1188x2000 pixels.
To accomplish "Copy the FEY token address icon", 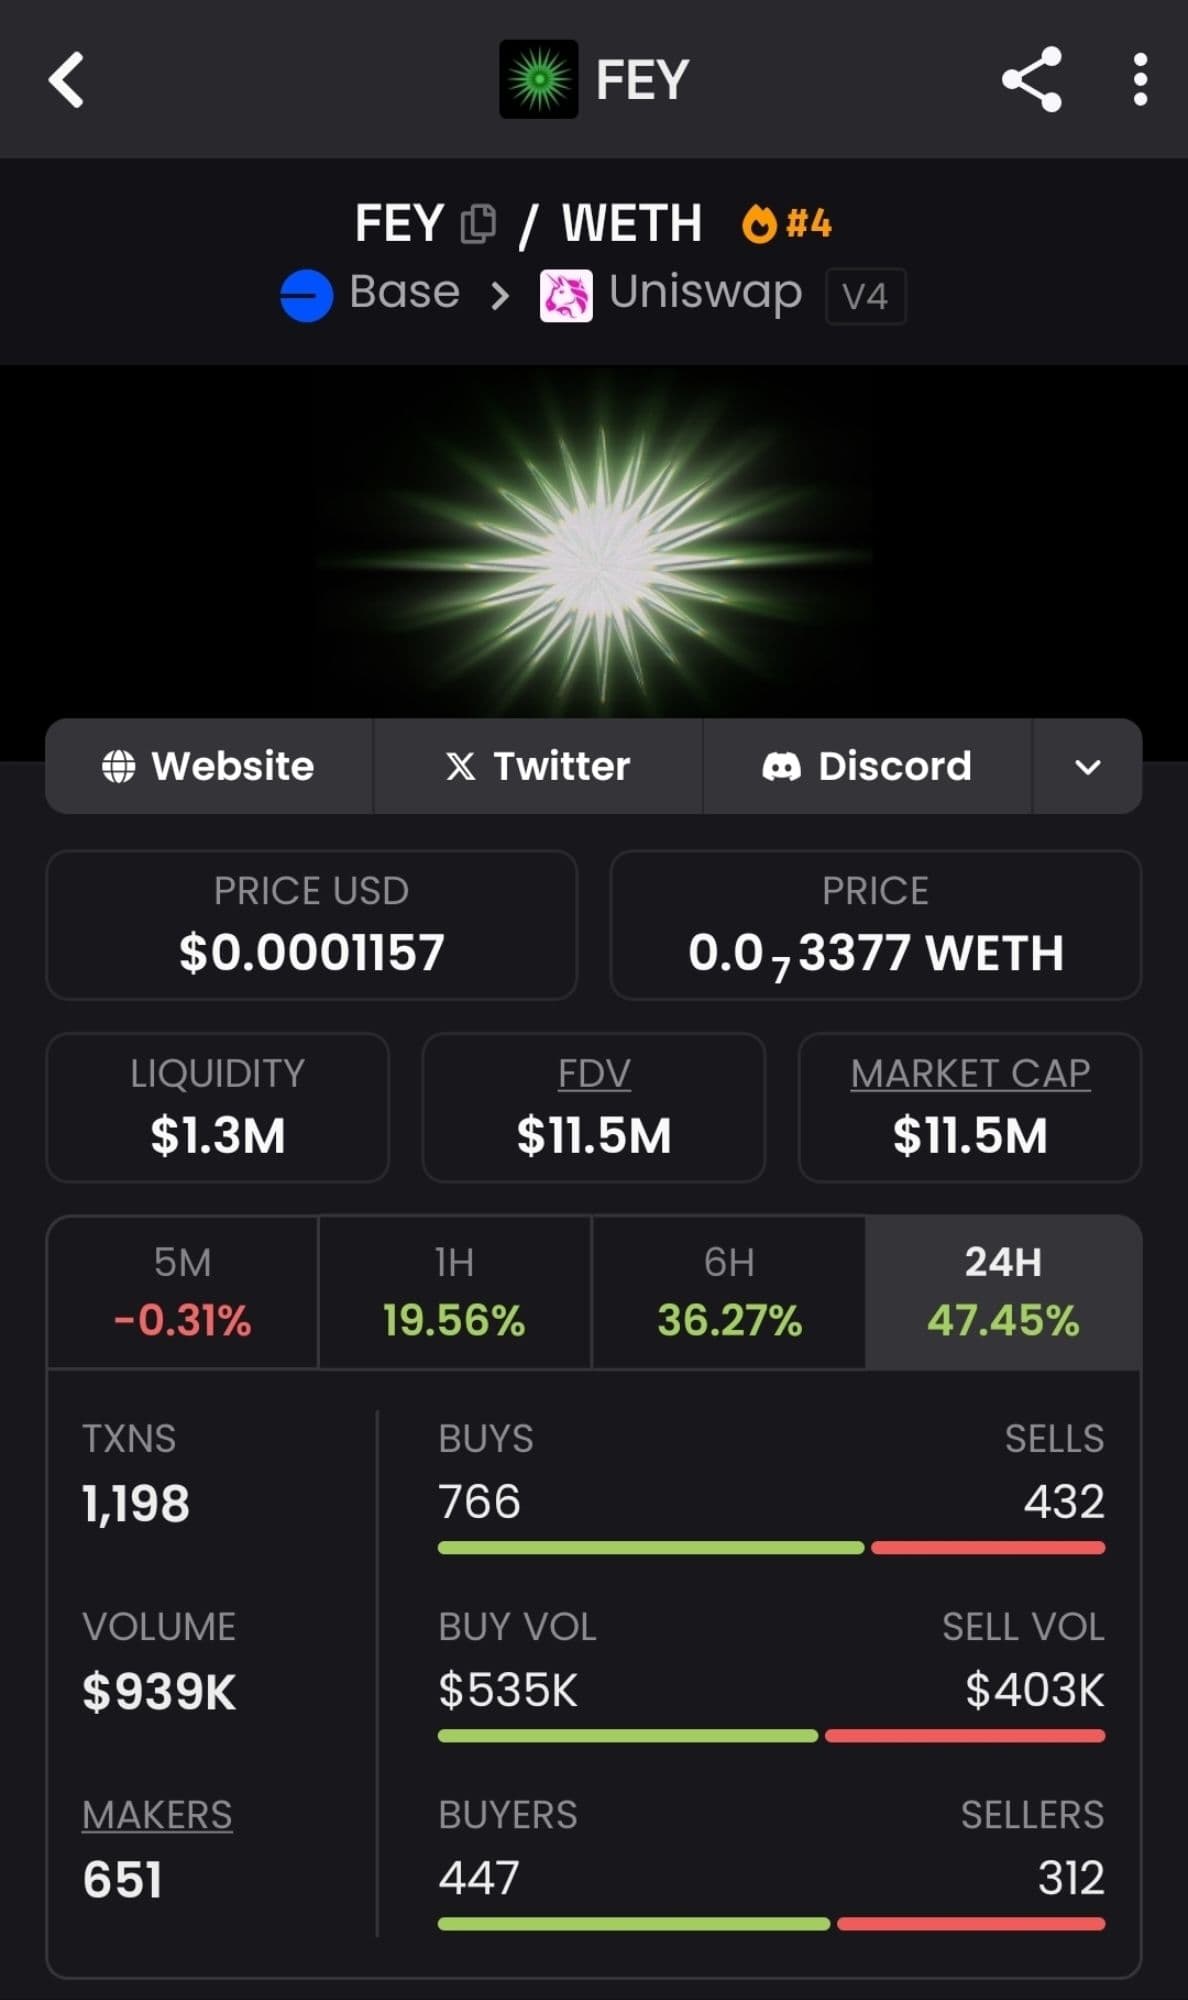I will [x=478, y=224].
